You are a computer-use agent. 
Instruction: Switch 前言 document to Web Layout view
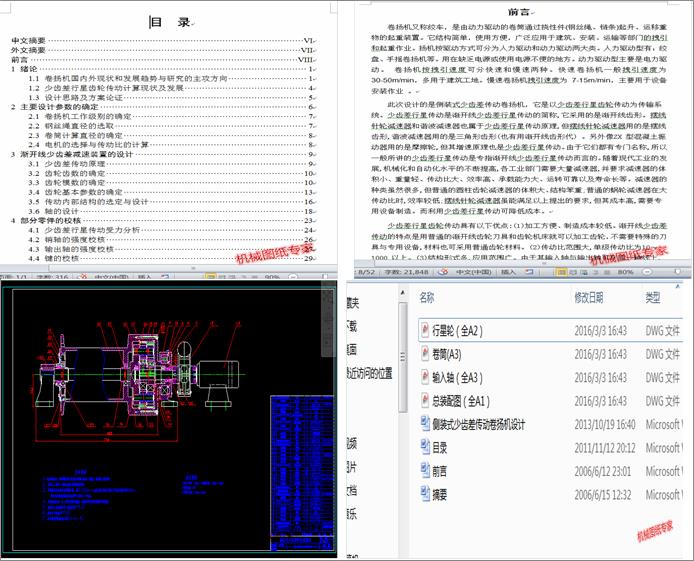(x=584, y=272)
